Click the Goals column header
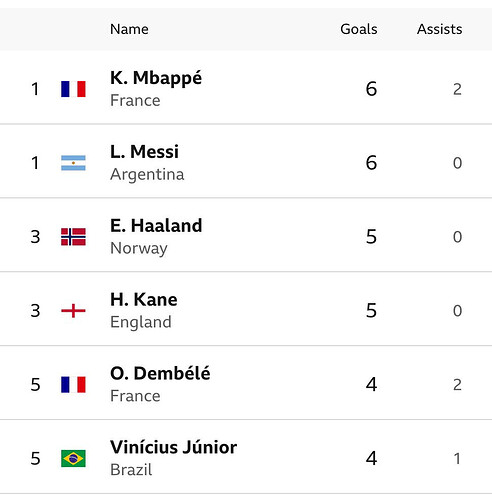 [x=359, y=29]
